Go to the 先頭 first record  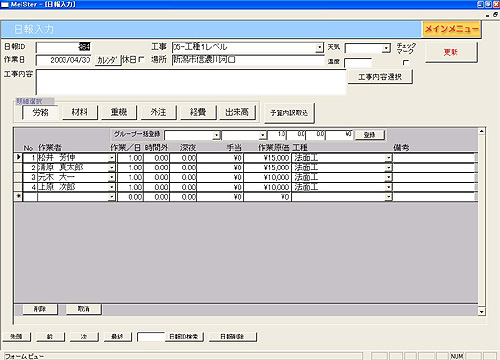pyautogui.click(x=16, y=337)
